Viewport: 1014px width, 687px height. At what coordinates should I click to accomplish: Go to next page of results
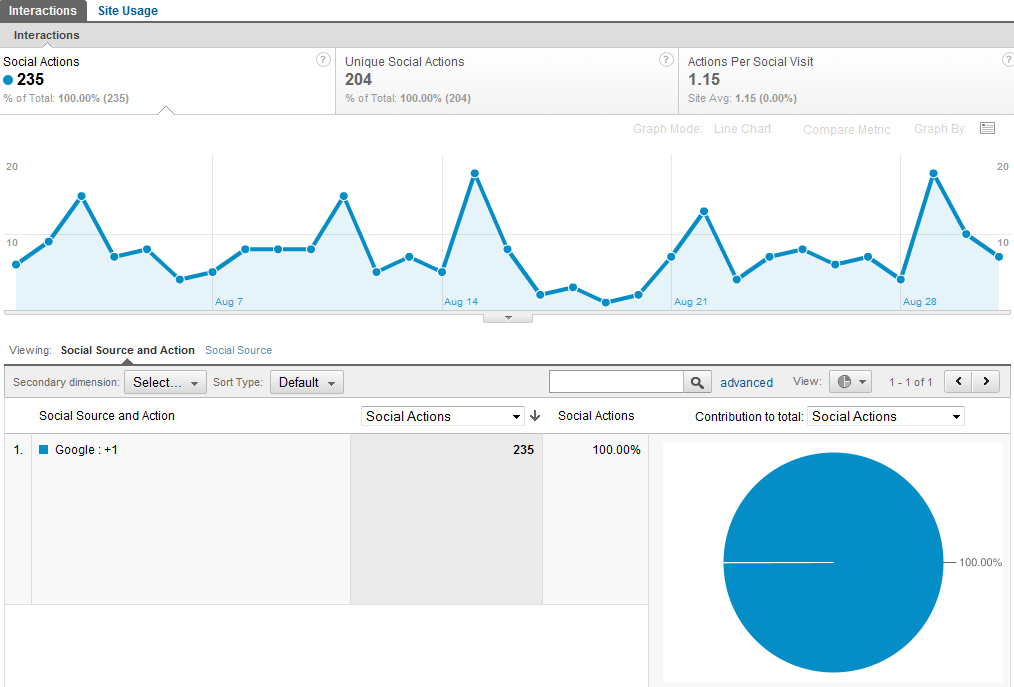[x=987, y=382]
